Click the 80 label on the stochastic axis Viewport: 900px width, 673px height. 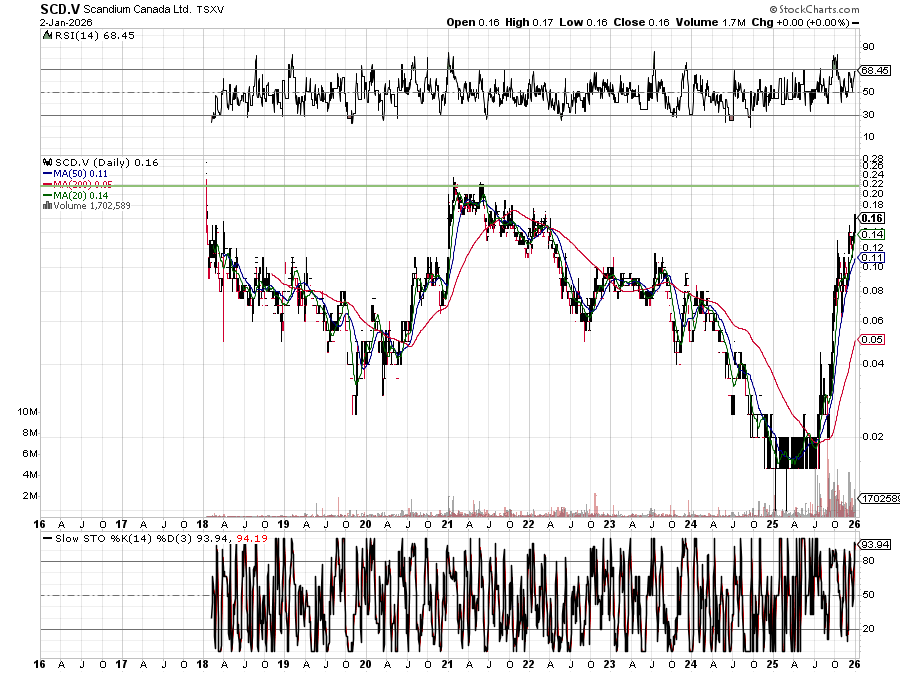point(868,561)
